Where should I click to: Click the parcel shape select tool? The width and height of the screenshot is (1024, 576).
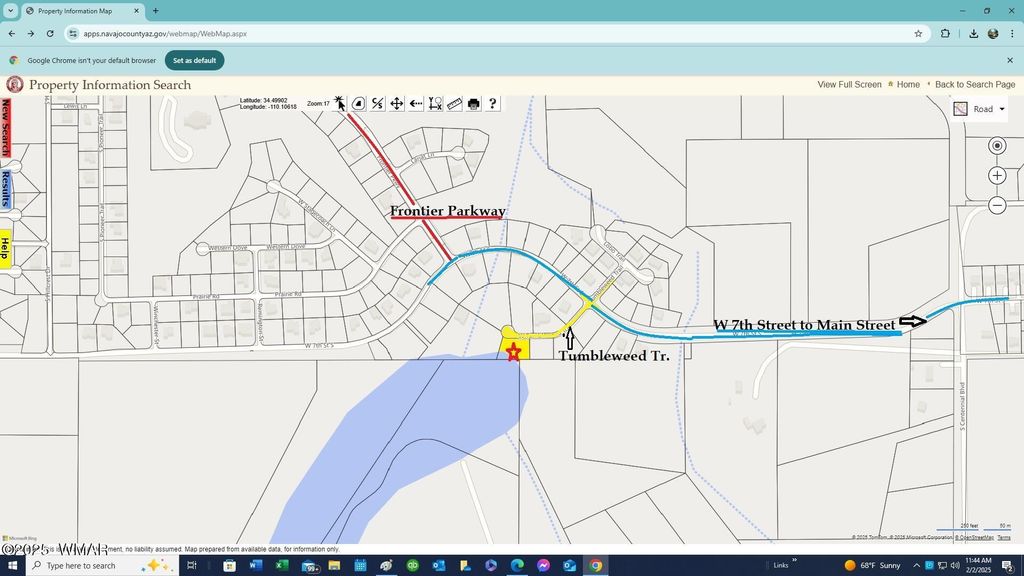[x=358, y=104]
